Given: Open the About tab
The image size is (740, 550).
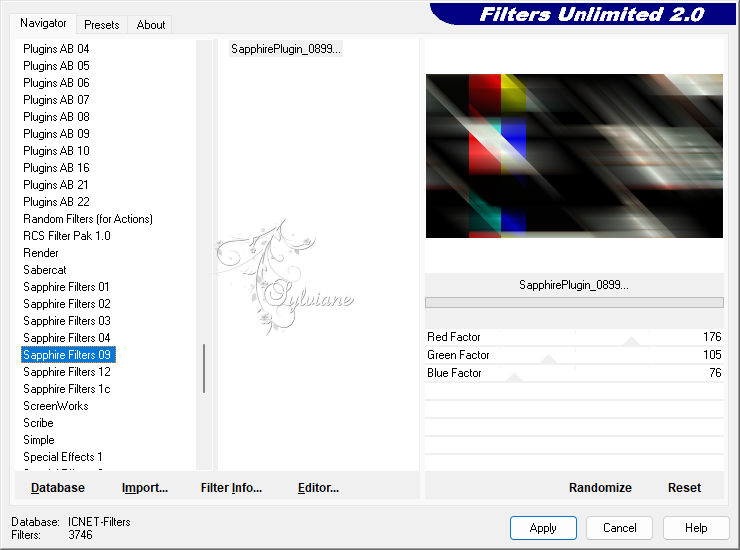Looking at the screenshot, I should click(151, 25).
